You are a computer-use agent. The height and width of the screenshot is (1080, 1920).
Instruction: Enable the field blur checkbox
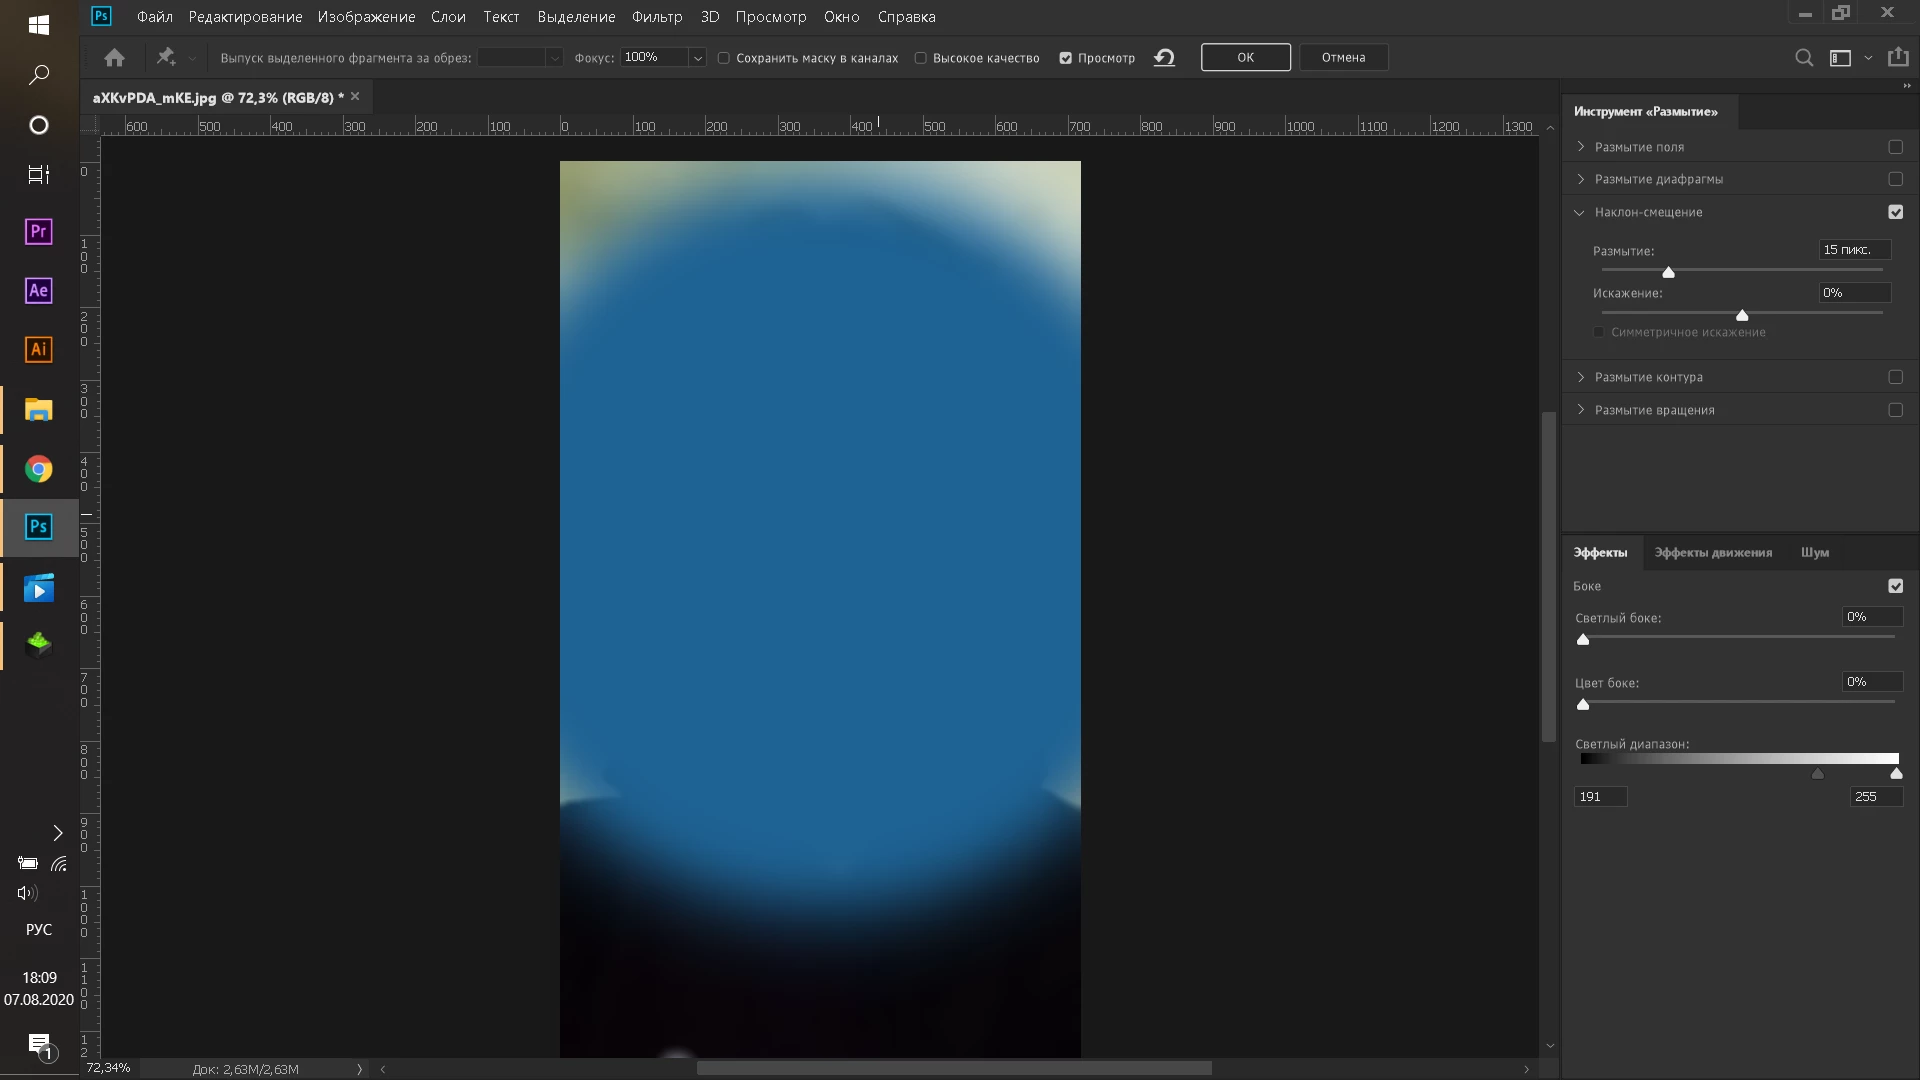[x=1895, y=147]
